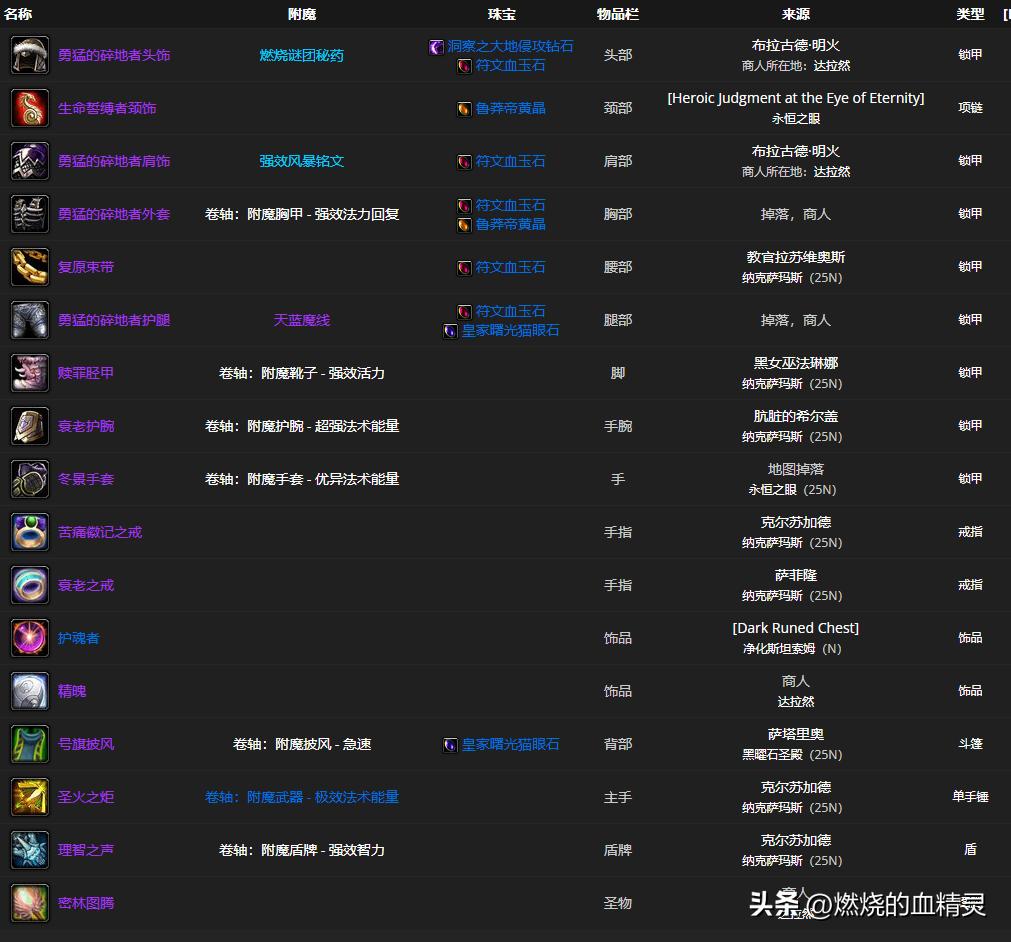
Task: Click the 圣火之炬 mace icon
Action: (x=29, y=797)
